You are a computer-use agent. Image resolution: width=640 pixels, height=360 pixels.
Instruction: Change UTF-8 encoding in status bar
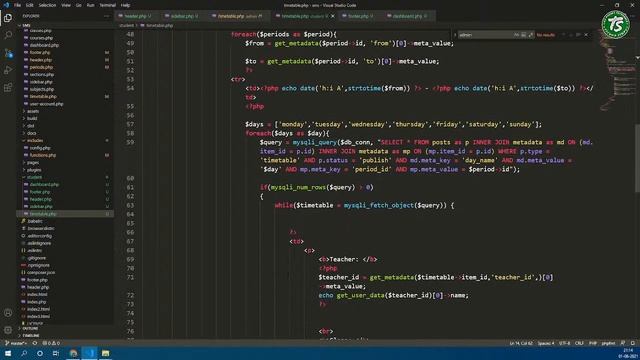564,343
